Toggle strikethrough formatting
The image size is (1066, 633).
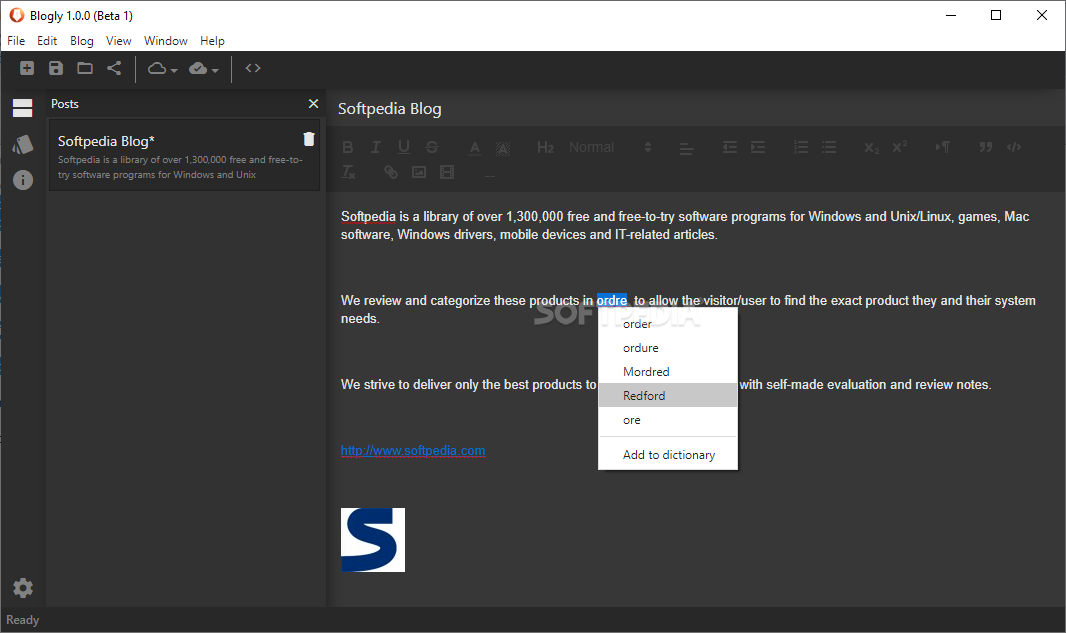(432, 147)
